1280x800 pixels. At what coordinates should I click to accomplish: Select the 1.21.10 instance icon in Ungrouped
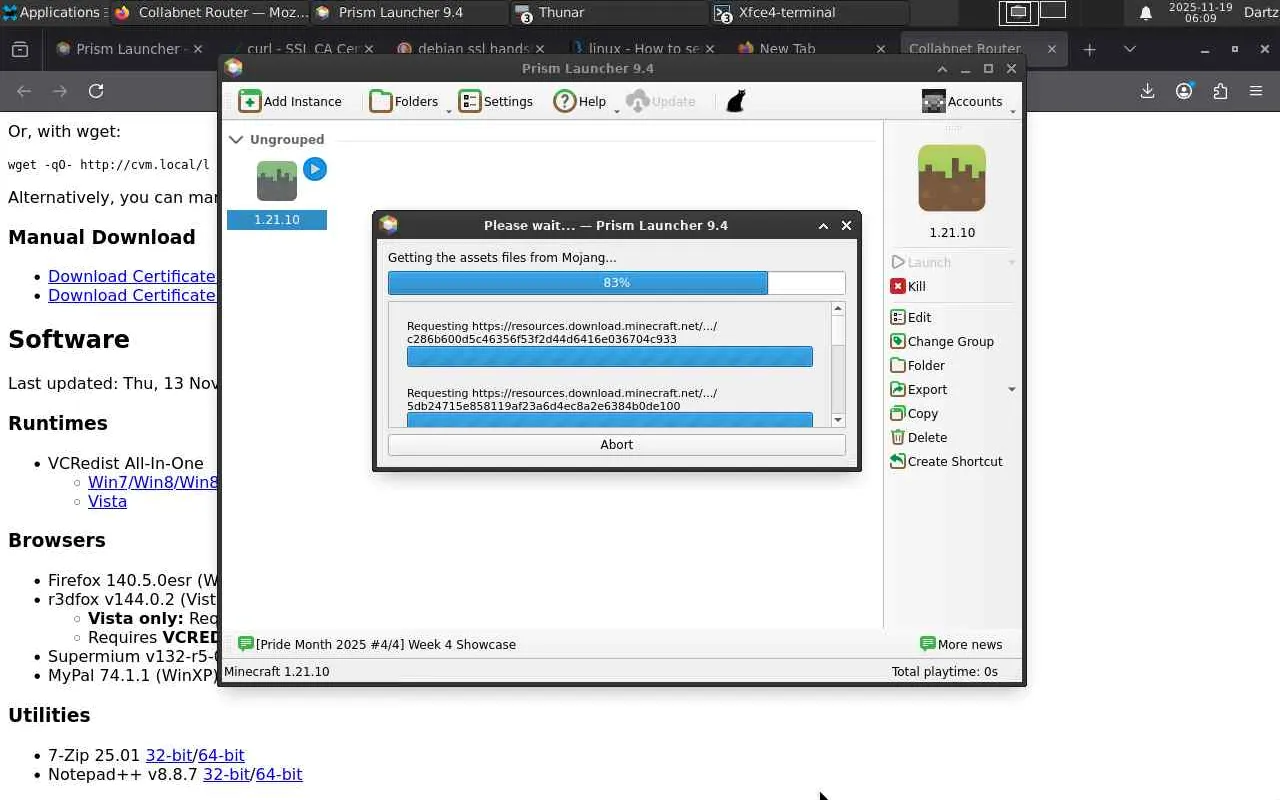pyautogui.click(x=277, y=181)
